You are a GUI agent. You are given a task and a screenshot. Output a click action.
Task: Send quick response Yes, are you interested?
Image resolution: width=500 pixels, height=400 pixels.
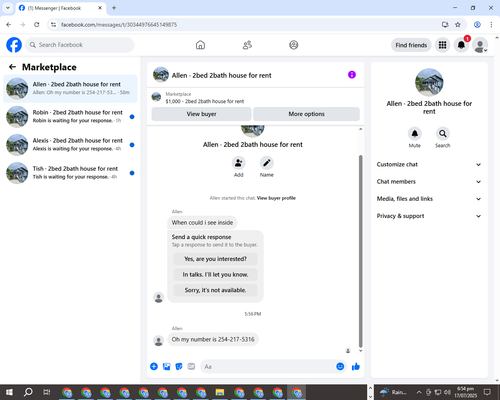pyautogui.click(x=215, y=259)
